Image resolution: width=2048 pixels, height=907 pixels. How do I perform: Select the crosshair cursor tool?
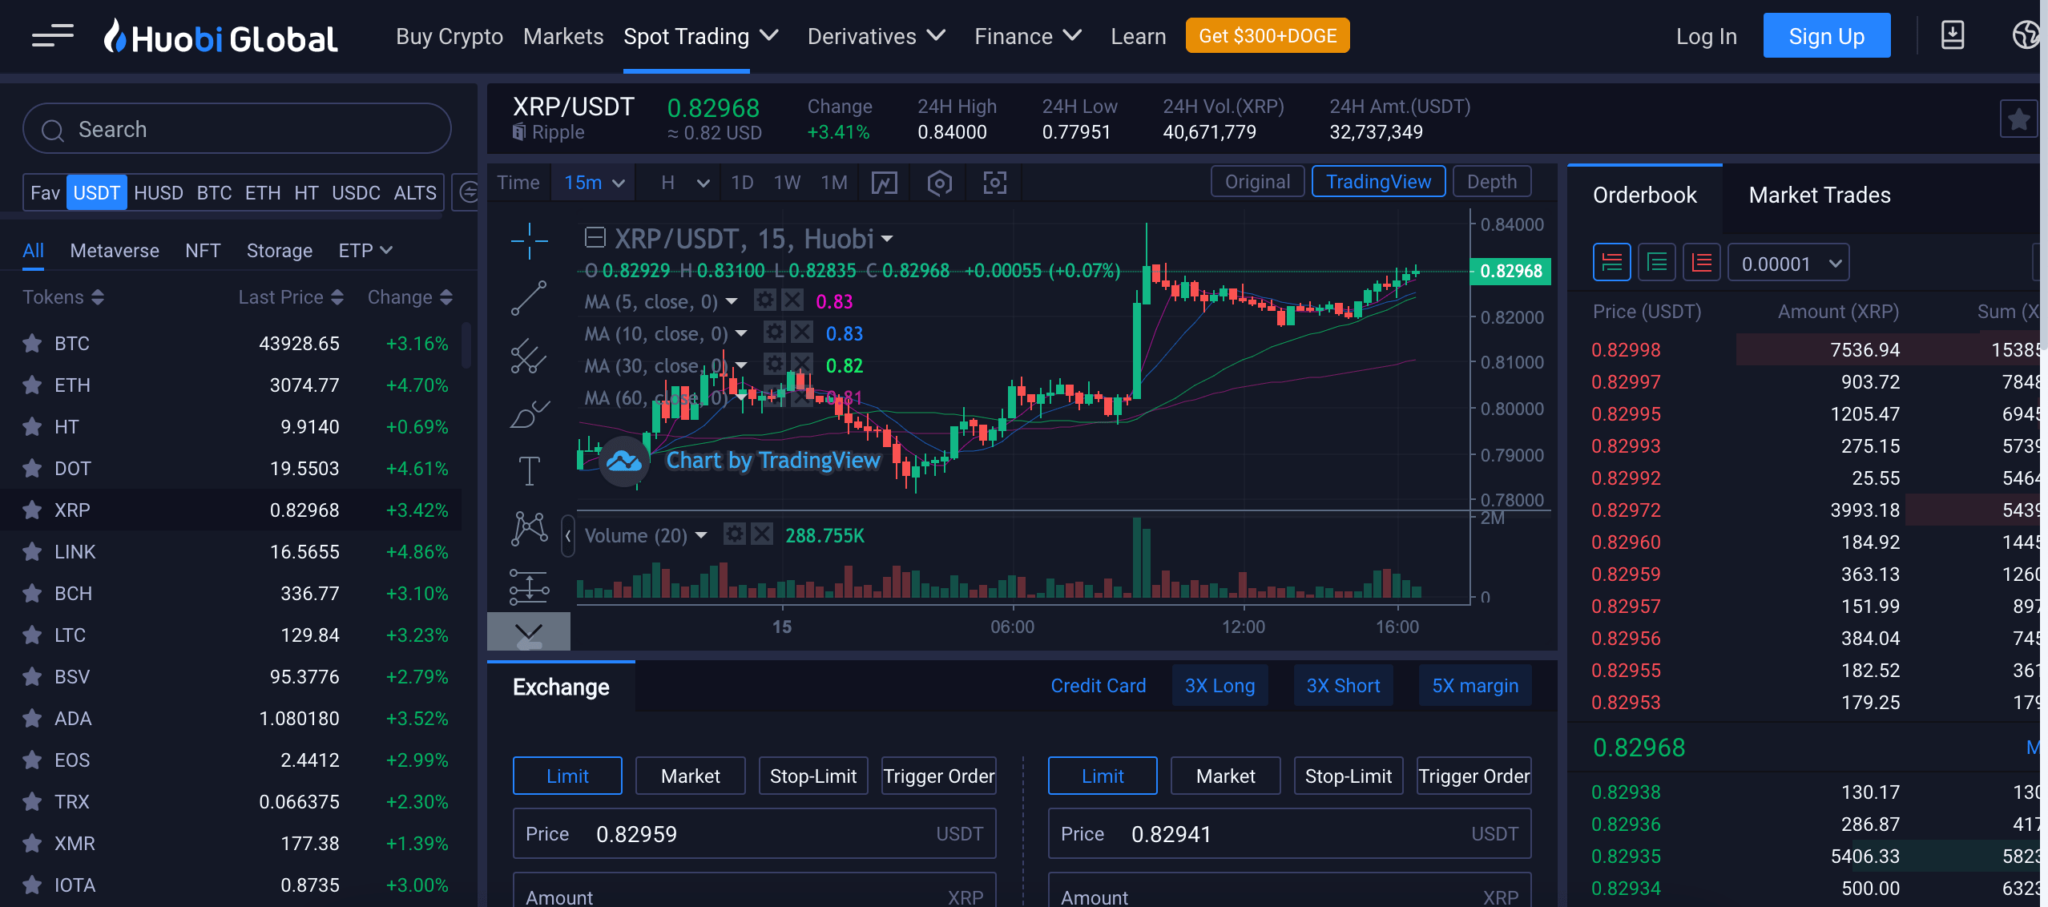point(529,241)
